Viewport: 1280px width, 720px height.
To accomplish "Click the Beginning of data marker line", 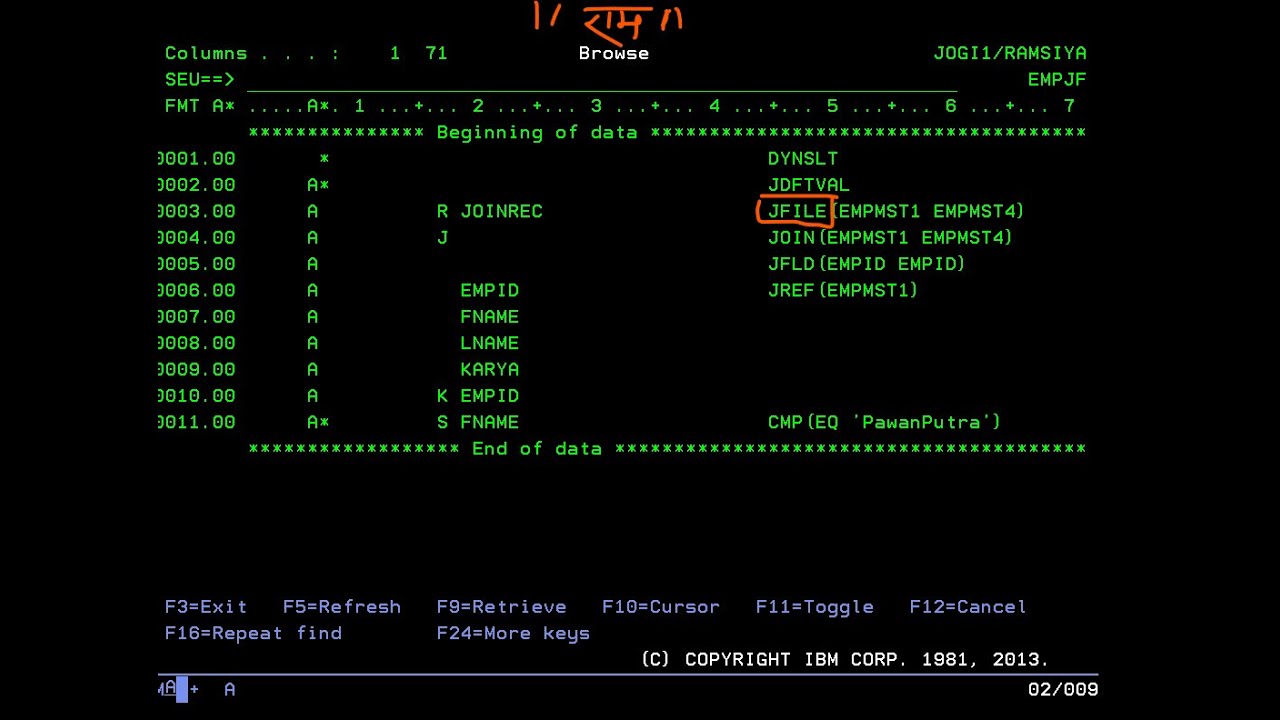I will [667, 133].
